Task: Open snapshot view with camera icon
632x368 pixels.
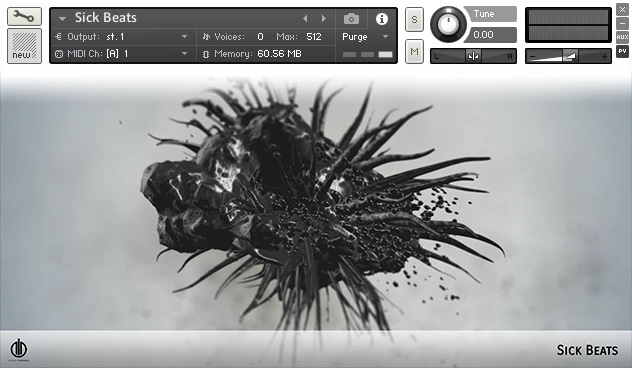Action: 351,19
